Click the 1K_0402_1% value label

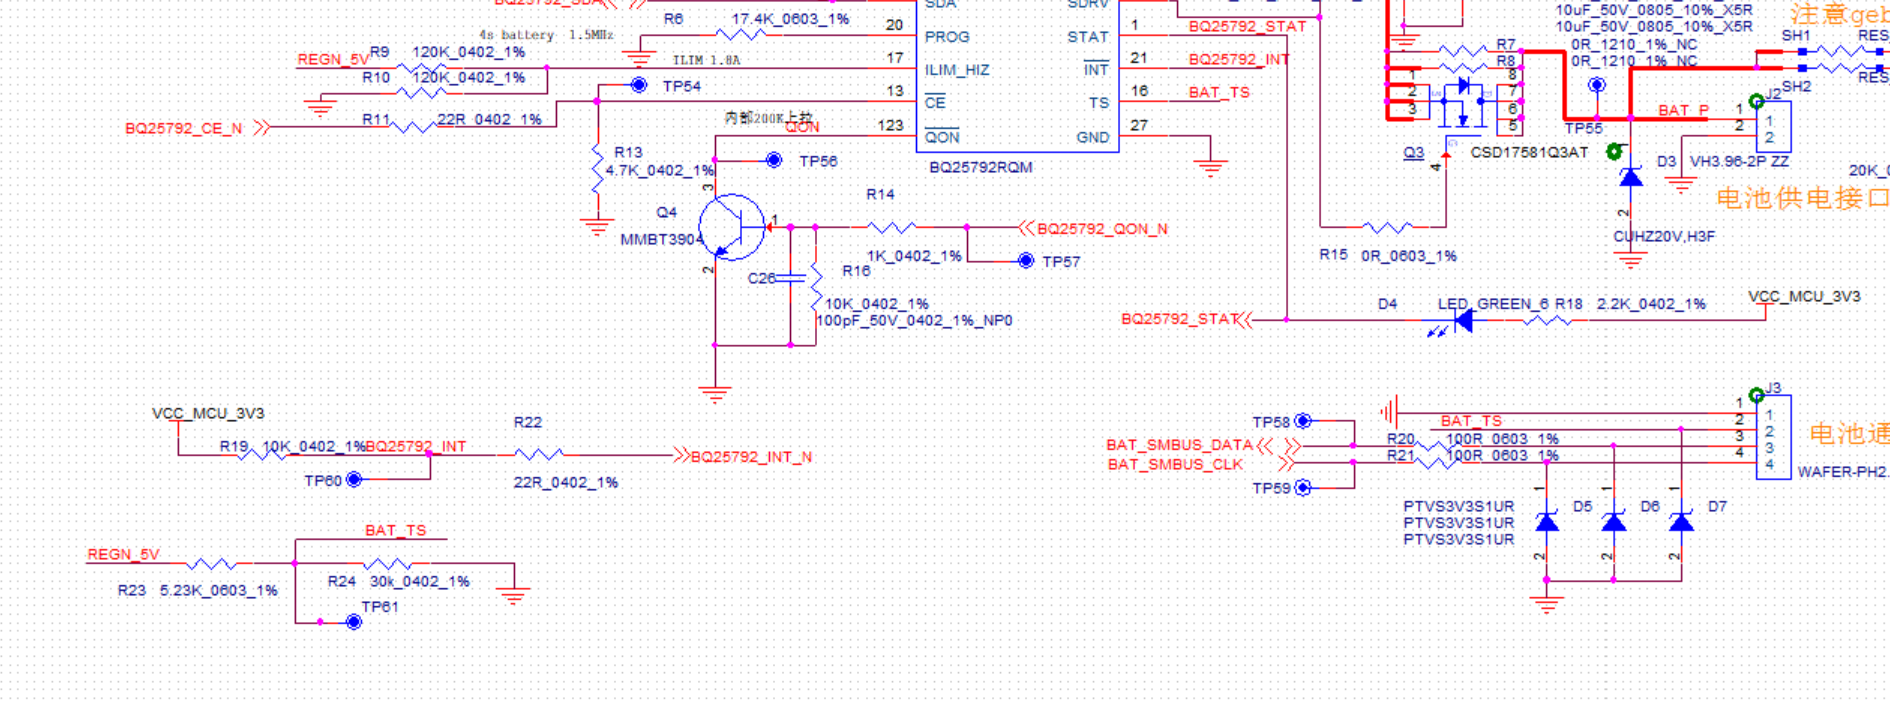[914, 256]
